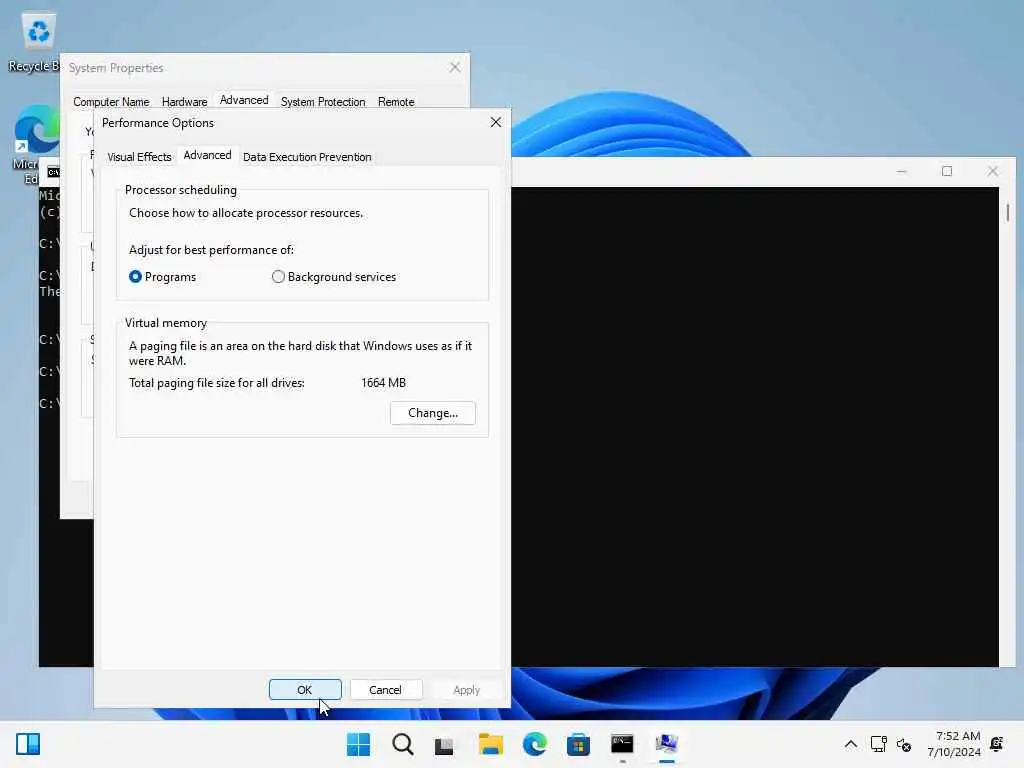Open the Recycle Bin desktop icon
Screen dimensions: 1024x768
point(37,41)
